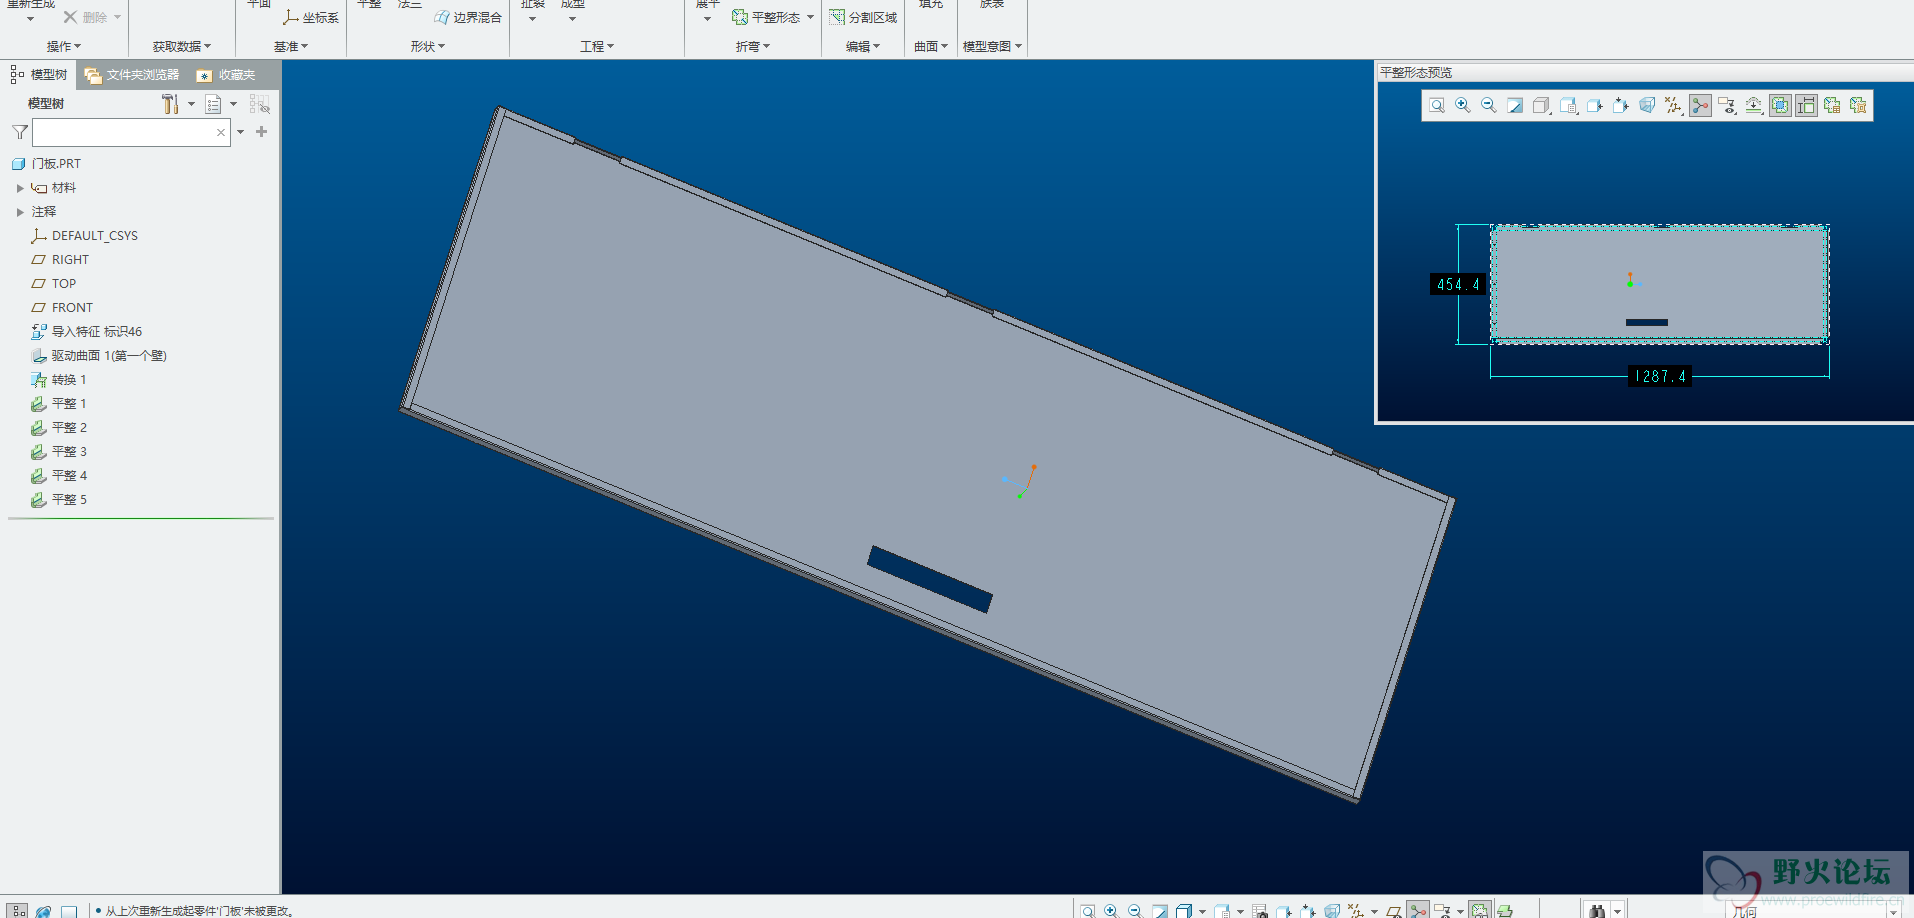The height and width of the screenshot is (918, 1914).
Task: Open display style cube in preview toolbar
Action: [x=1541, y=105]
